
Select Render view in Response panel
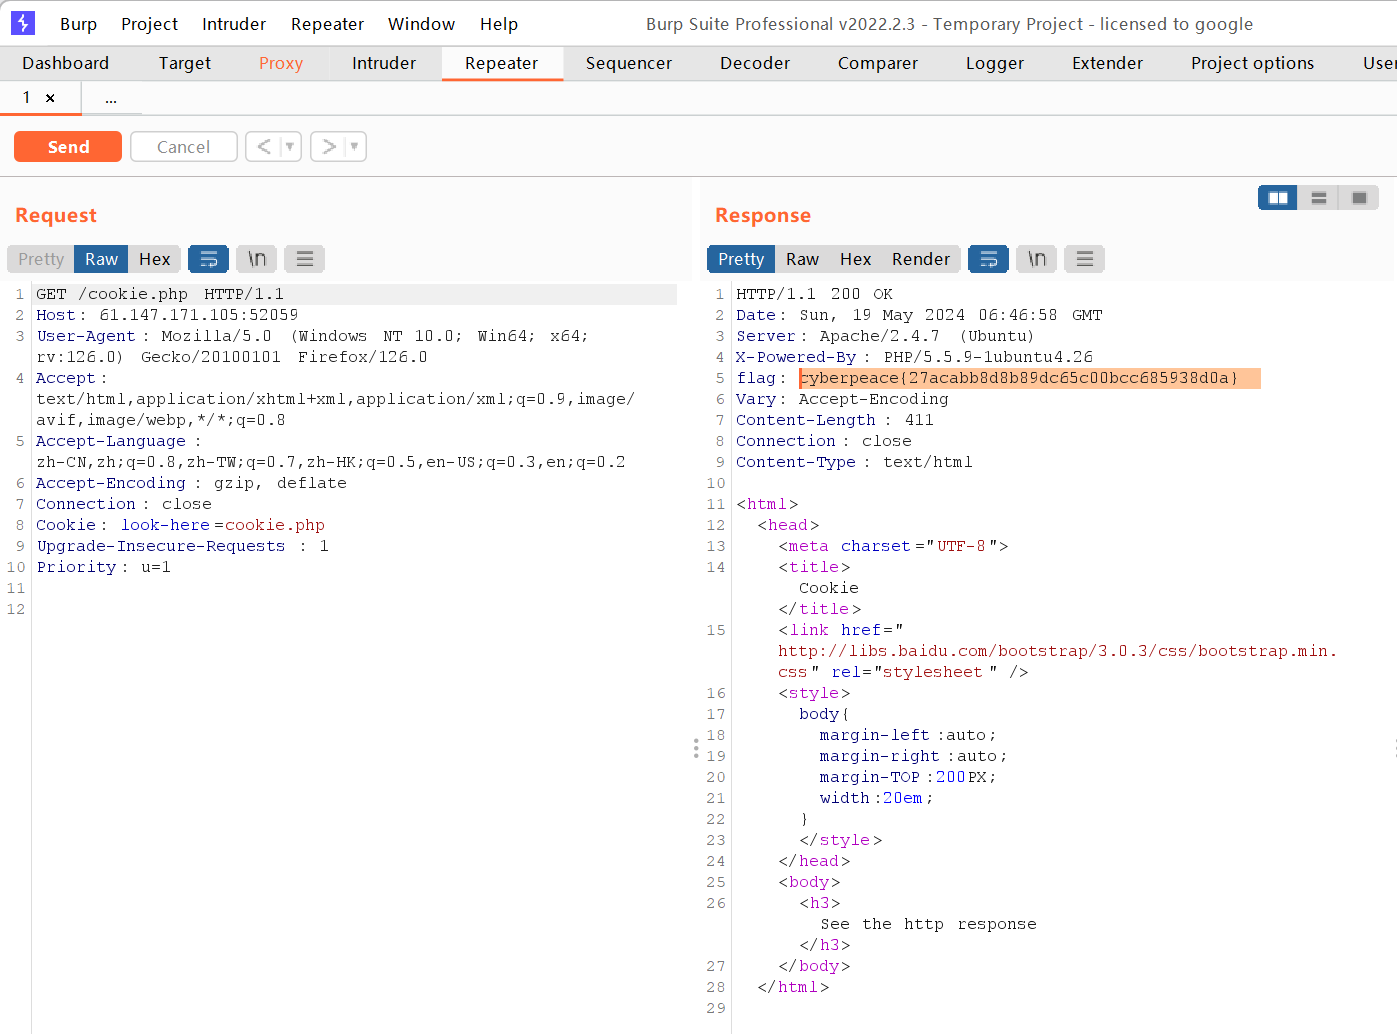[921, 259]
